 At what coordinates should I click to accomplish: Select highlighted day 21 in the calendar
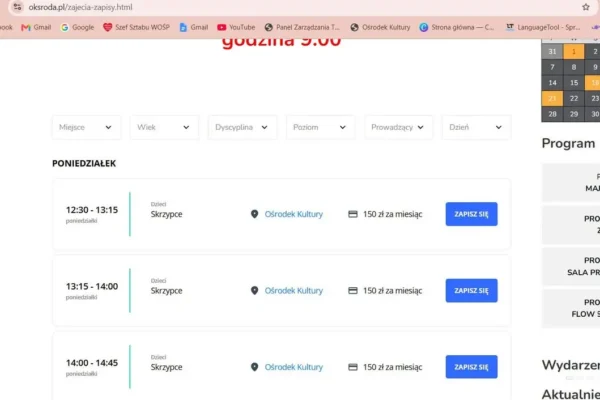(552, 98)
